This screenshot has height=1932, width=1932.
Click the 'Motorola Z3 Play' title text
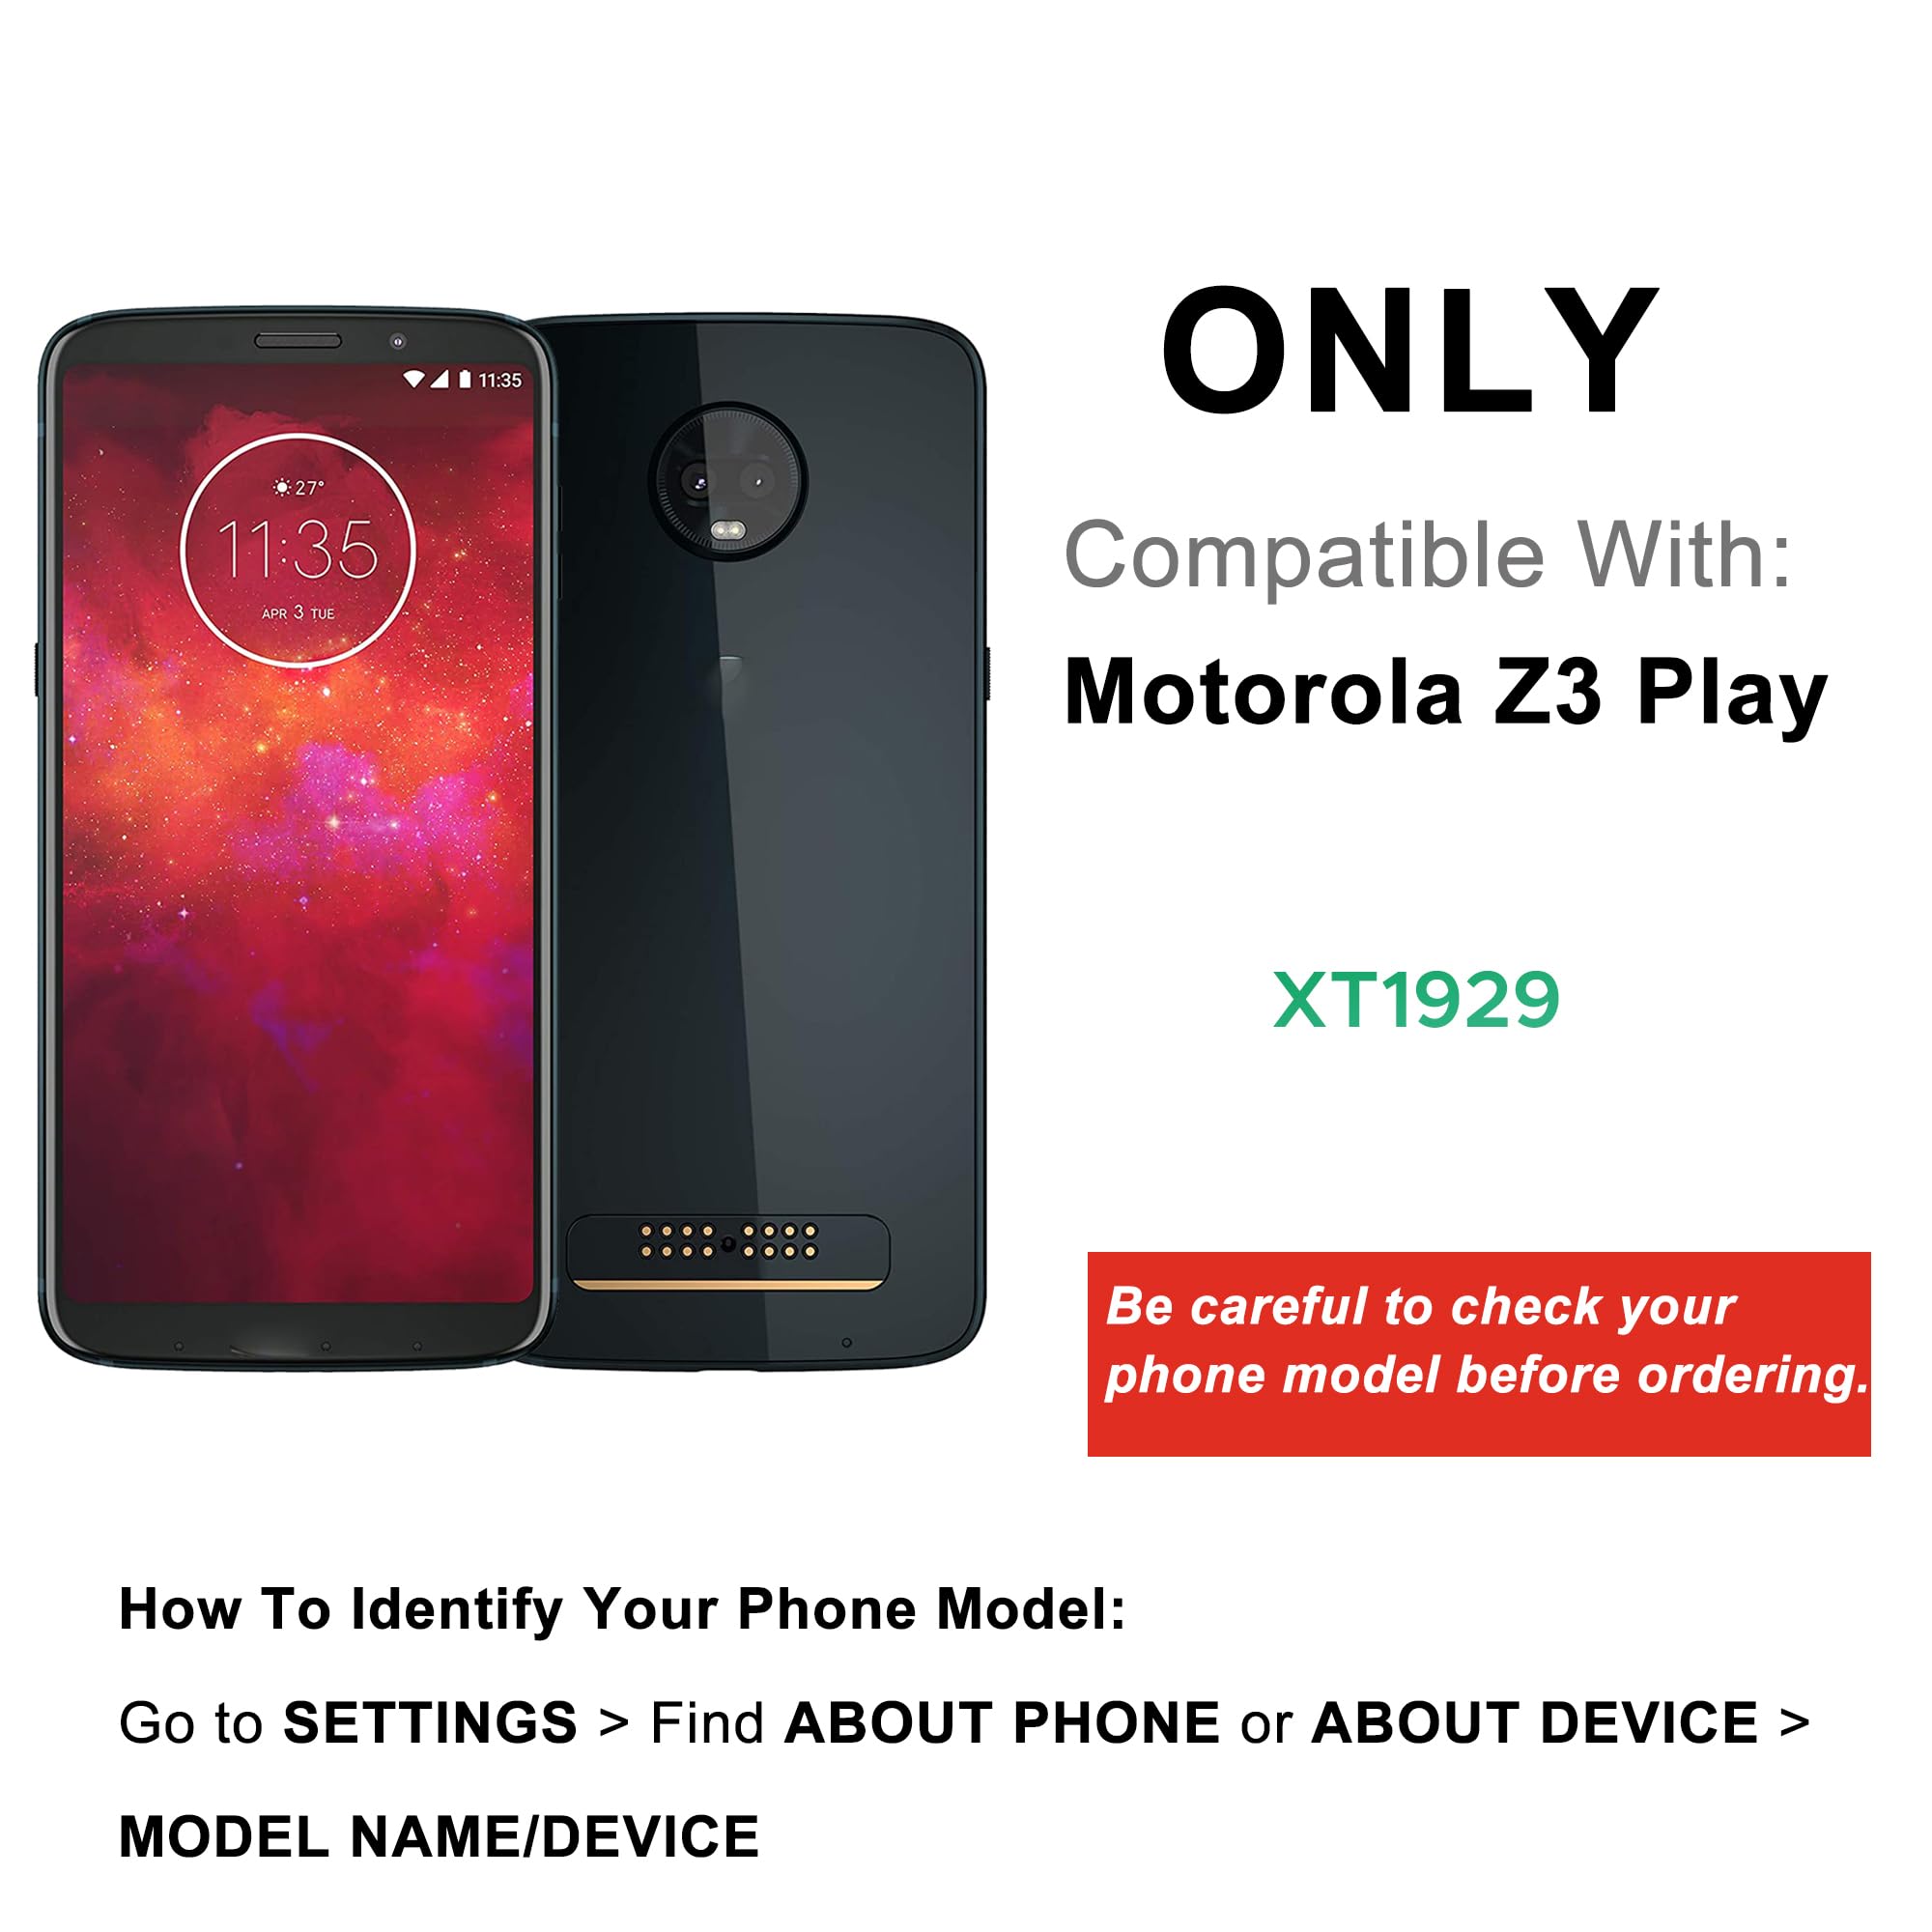(1446, 693)
